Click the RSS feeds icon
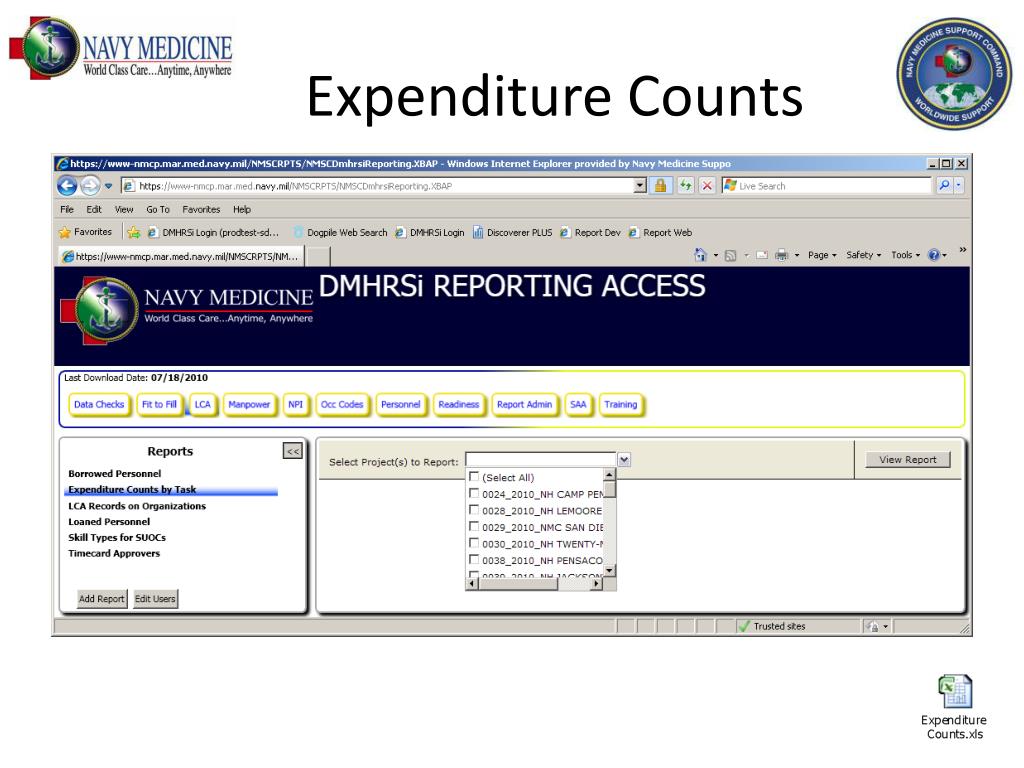The image size is (1024, 768). coord(731,255)
